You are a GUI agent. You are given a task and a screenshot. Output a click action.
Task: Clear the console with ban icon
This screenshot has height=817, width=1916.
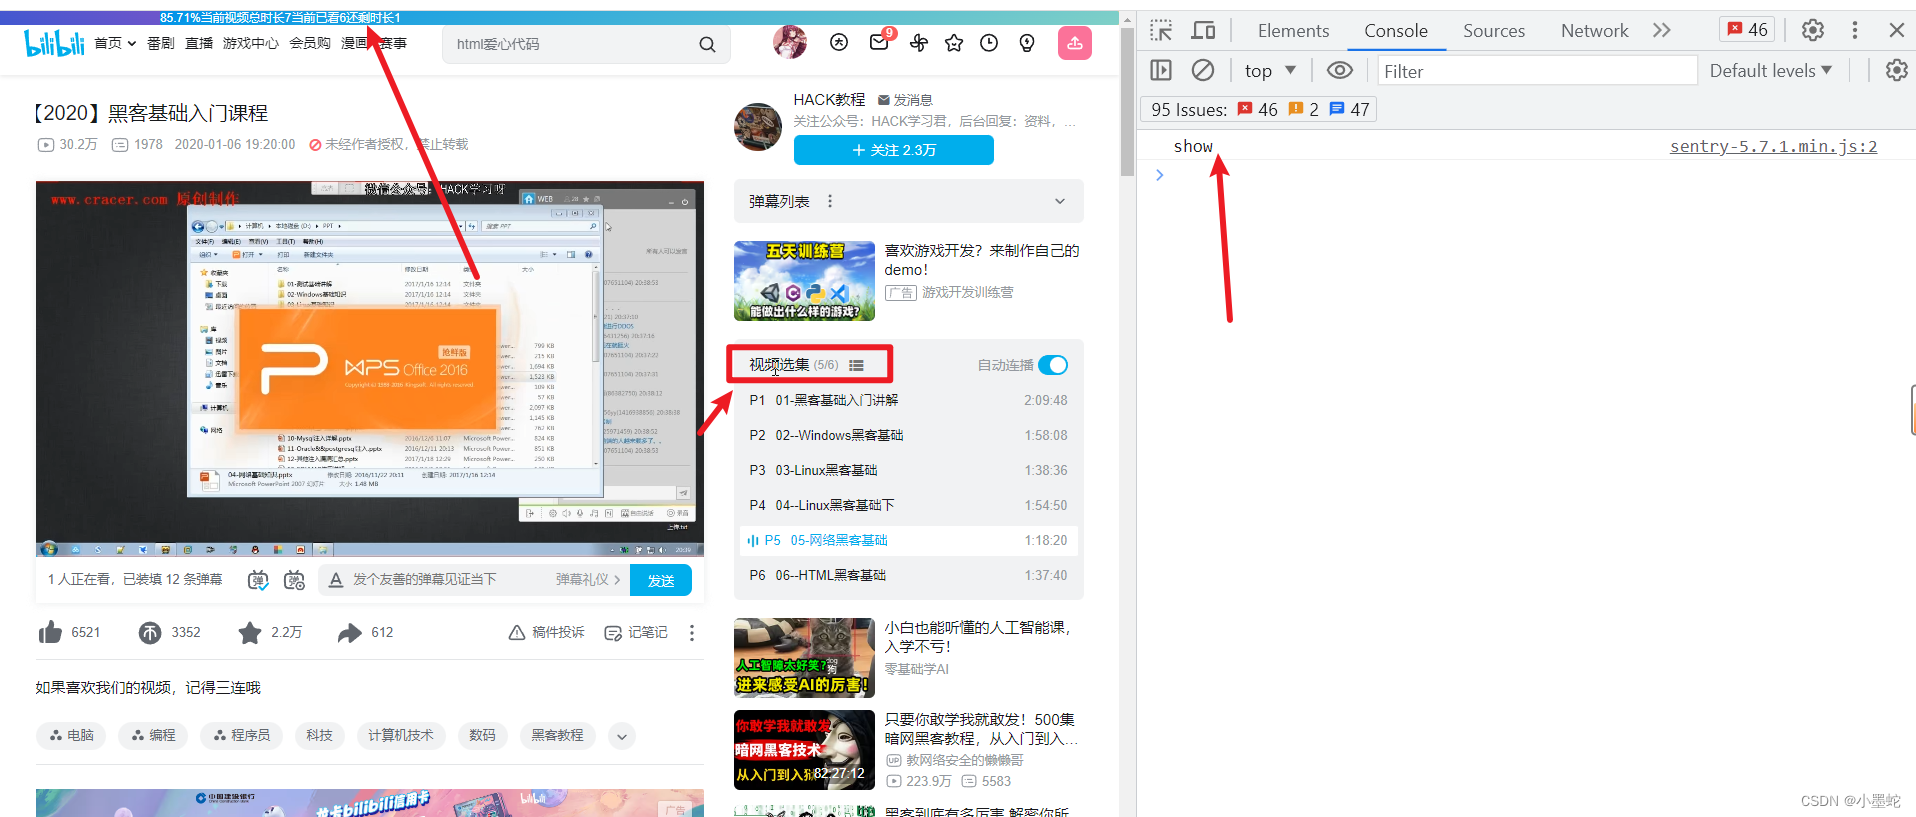pyautogui.click(x=1203, y=70)
